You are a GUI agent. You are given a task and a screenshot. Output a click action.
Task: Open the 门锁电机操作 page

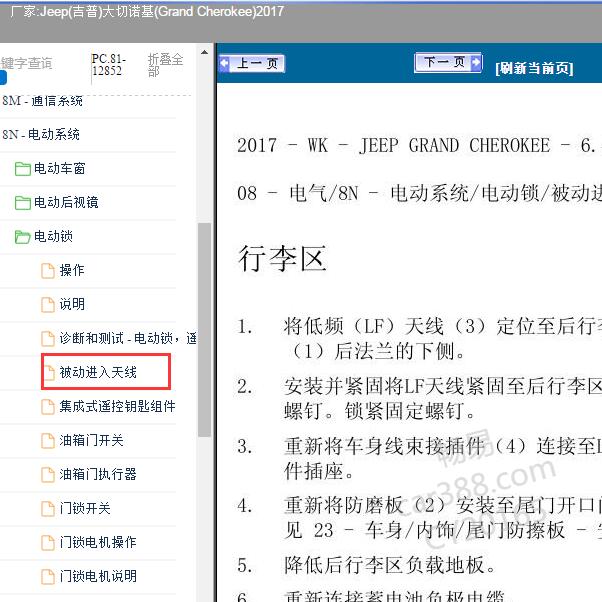pos(98,542)
